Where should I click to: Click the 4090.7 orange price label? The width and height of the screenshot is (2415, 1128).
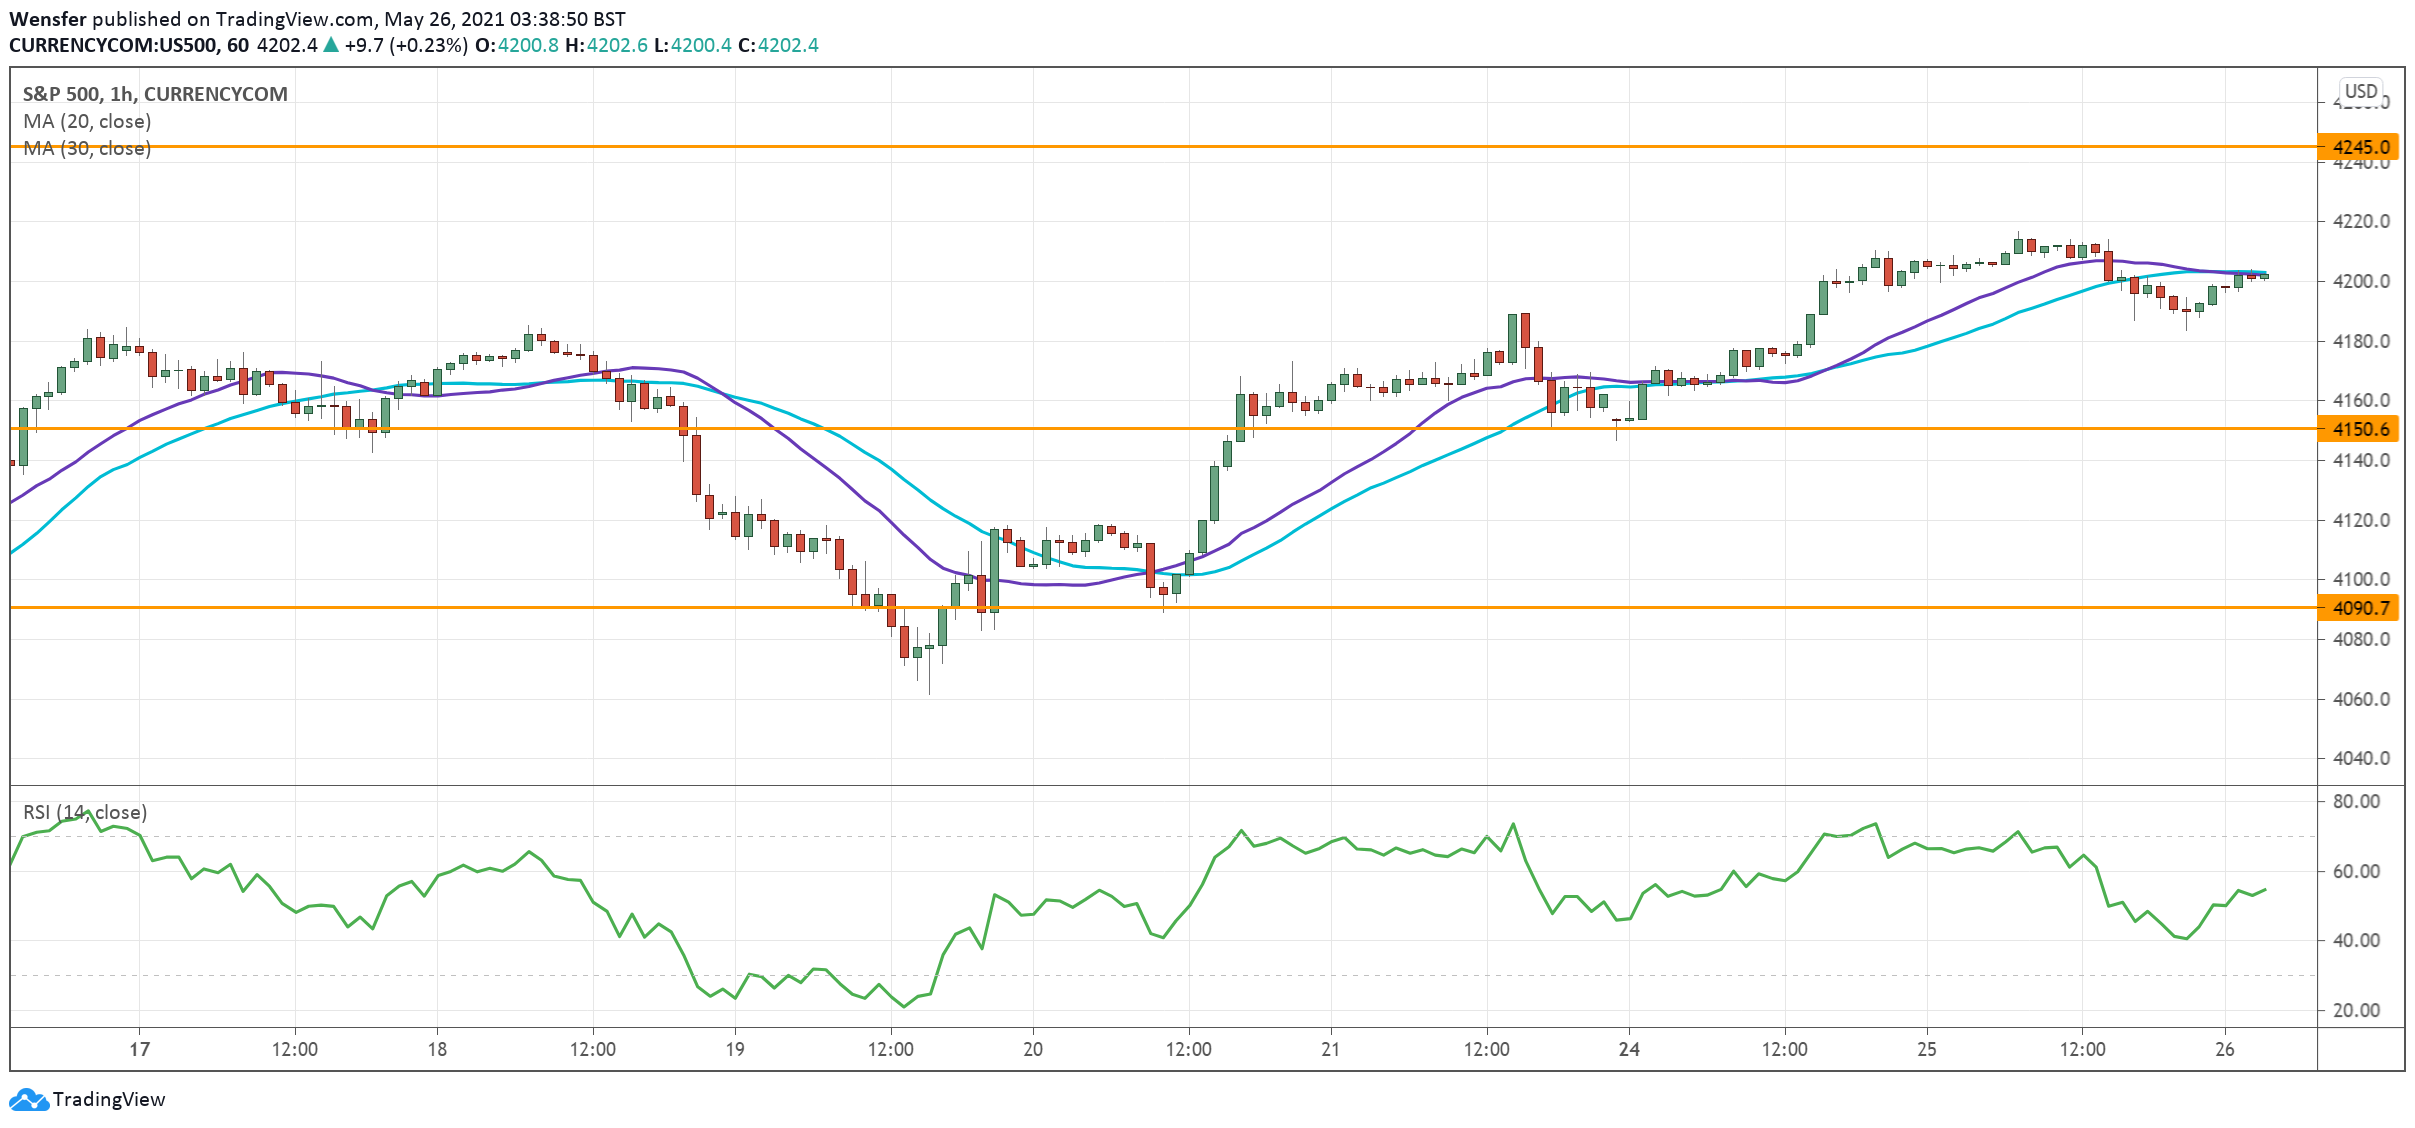(x=2360, y=608)
